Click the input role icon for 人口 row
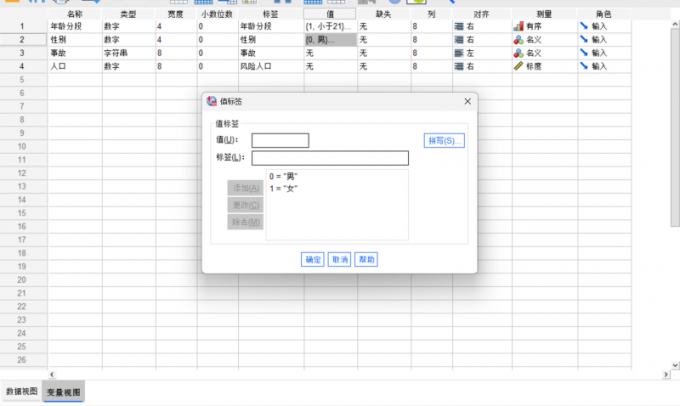 coord(584,66)
